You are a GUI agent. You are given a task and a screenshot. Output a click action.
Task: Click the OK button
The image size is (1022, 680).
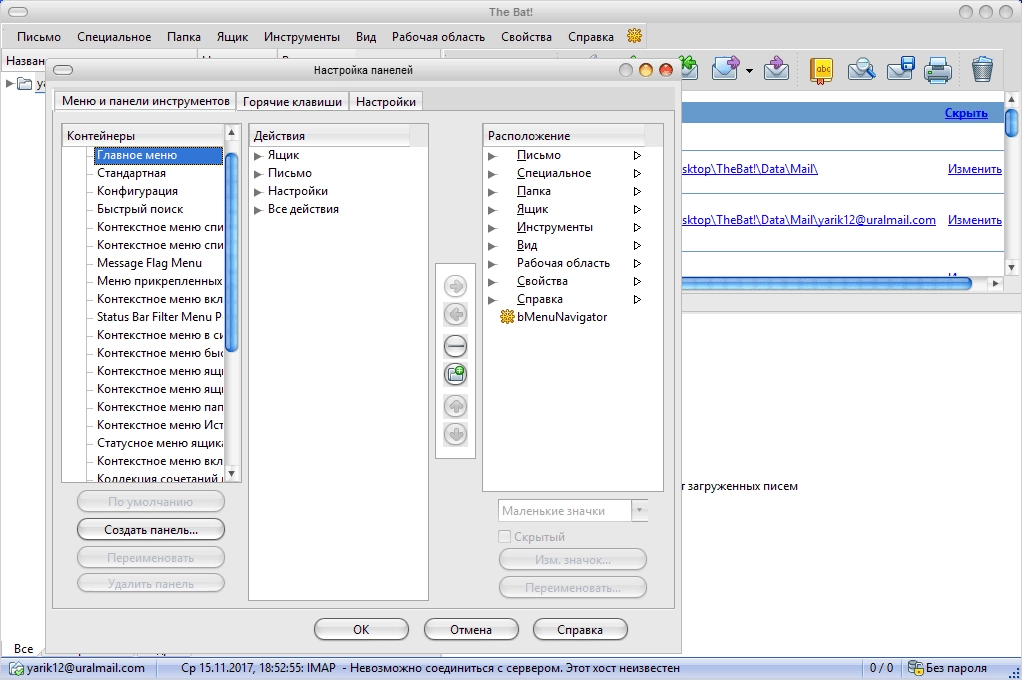pyautogui.click(x=361, y=630)
